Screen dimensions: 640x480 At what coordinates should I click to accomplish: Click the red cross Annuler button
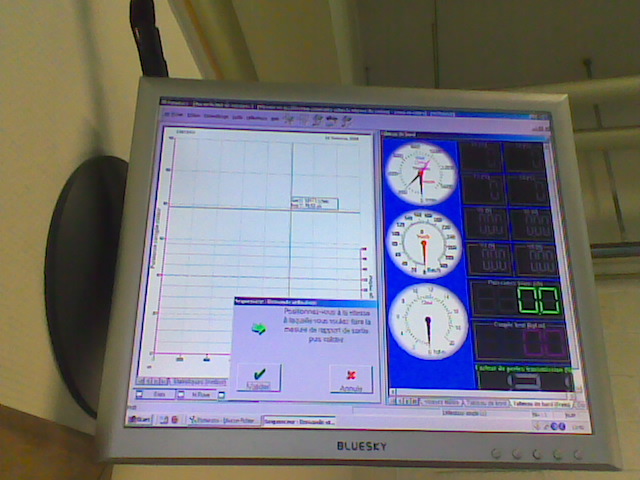click(x=351, y=380)
